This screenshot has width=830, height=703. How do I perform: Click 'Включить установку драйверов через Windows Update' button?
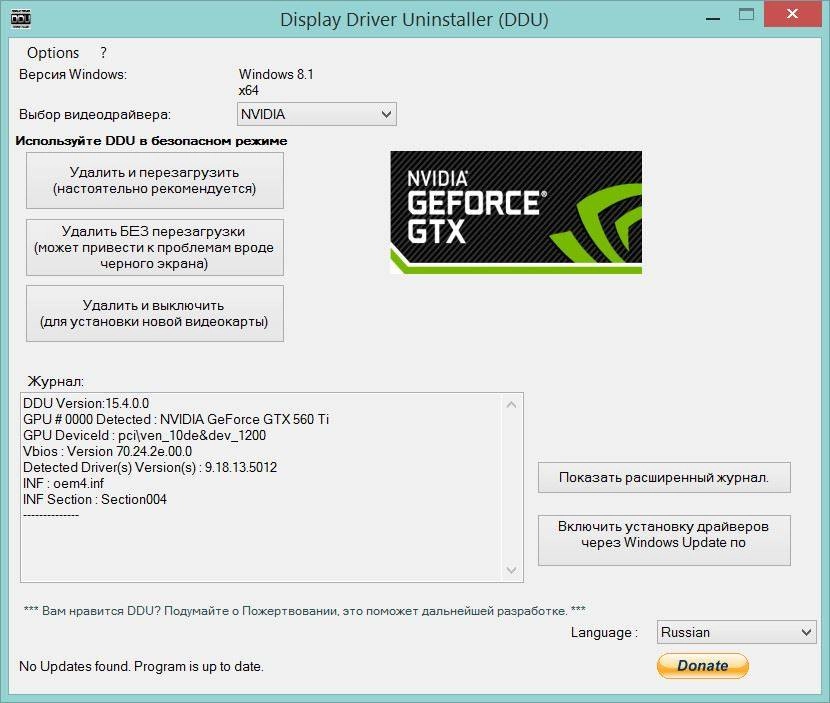(x=664, y=540)
